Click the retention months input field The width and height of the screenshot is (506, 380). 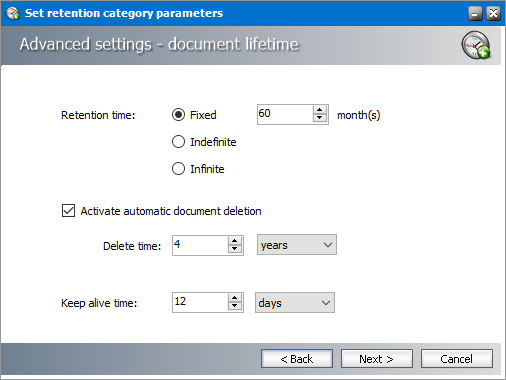(285, 114)
